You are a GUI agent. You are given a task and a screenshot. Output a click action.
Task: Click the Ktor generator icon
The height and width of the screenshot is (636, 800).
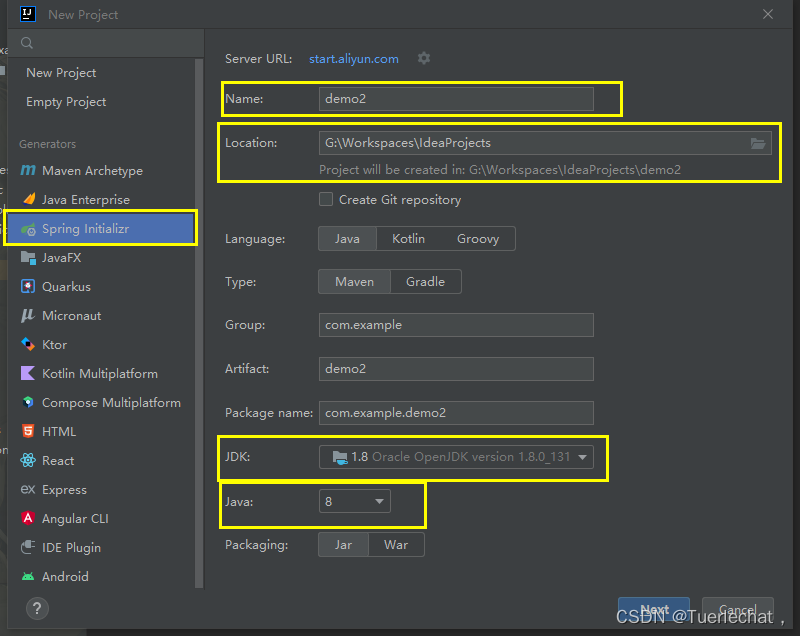28,344
